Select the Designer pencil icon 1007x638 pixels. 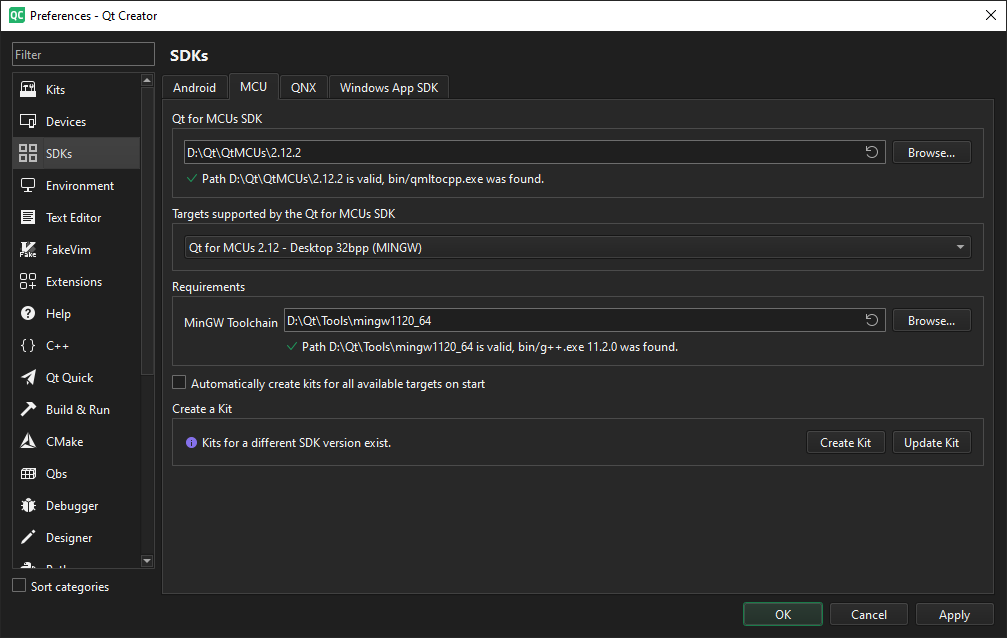pyautogui.click(x=28, y=537)
